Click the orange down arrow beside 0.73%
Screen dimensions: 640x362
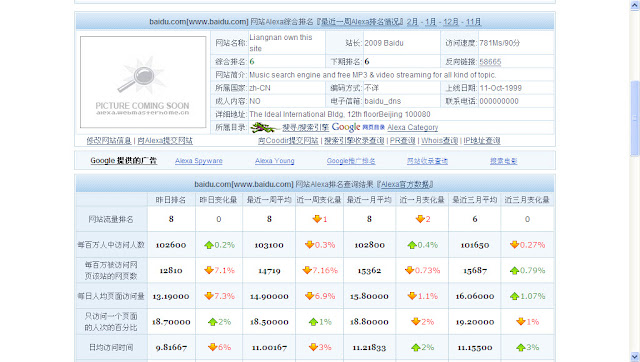409,270
